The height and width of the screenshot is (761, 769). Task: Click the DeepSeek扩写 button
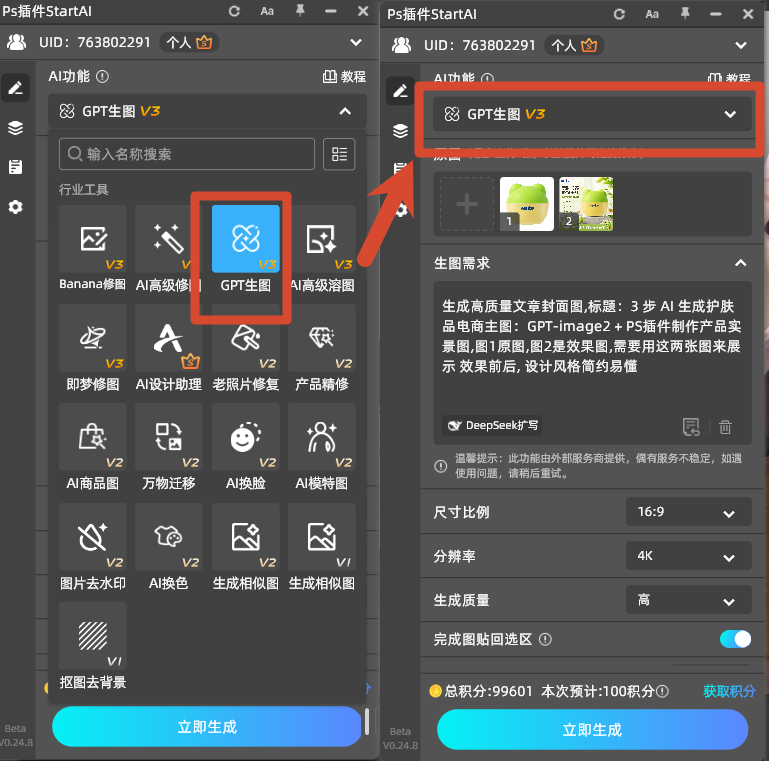coord(492,426)
